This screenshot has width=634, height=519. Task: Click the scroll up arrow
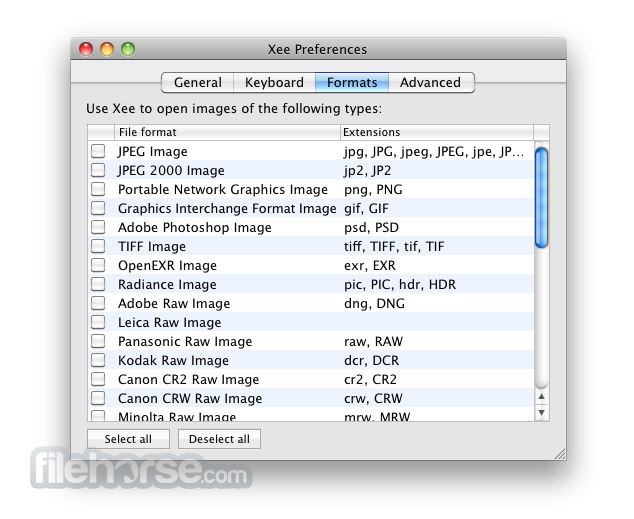[541, 397]
